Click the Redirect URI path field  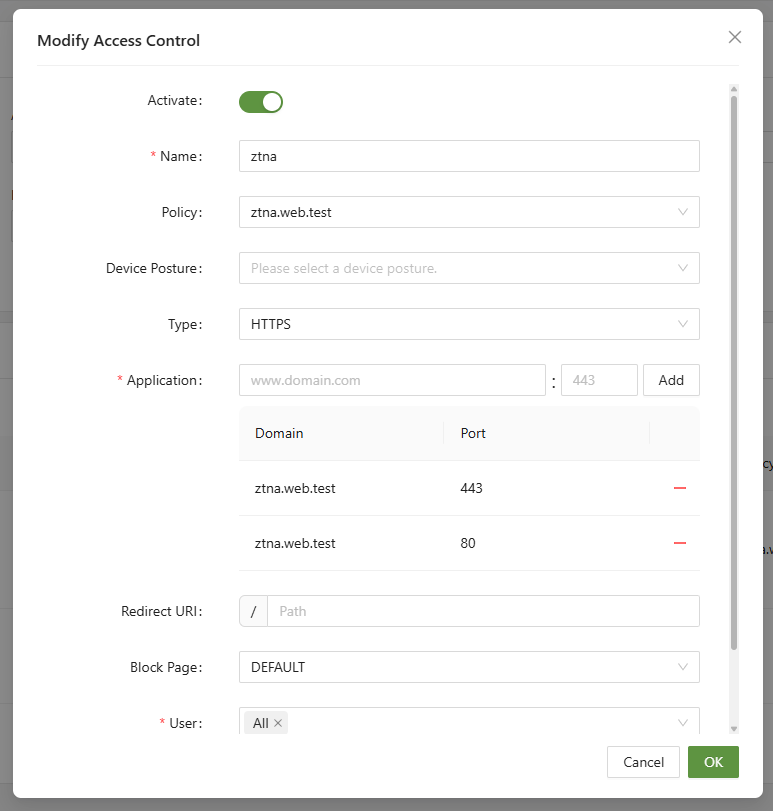(482, 611)
